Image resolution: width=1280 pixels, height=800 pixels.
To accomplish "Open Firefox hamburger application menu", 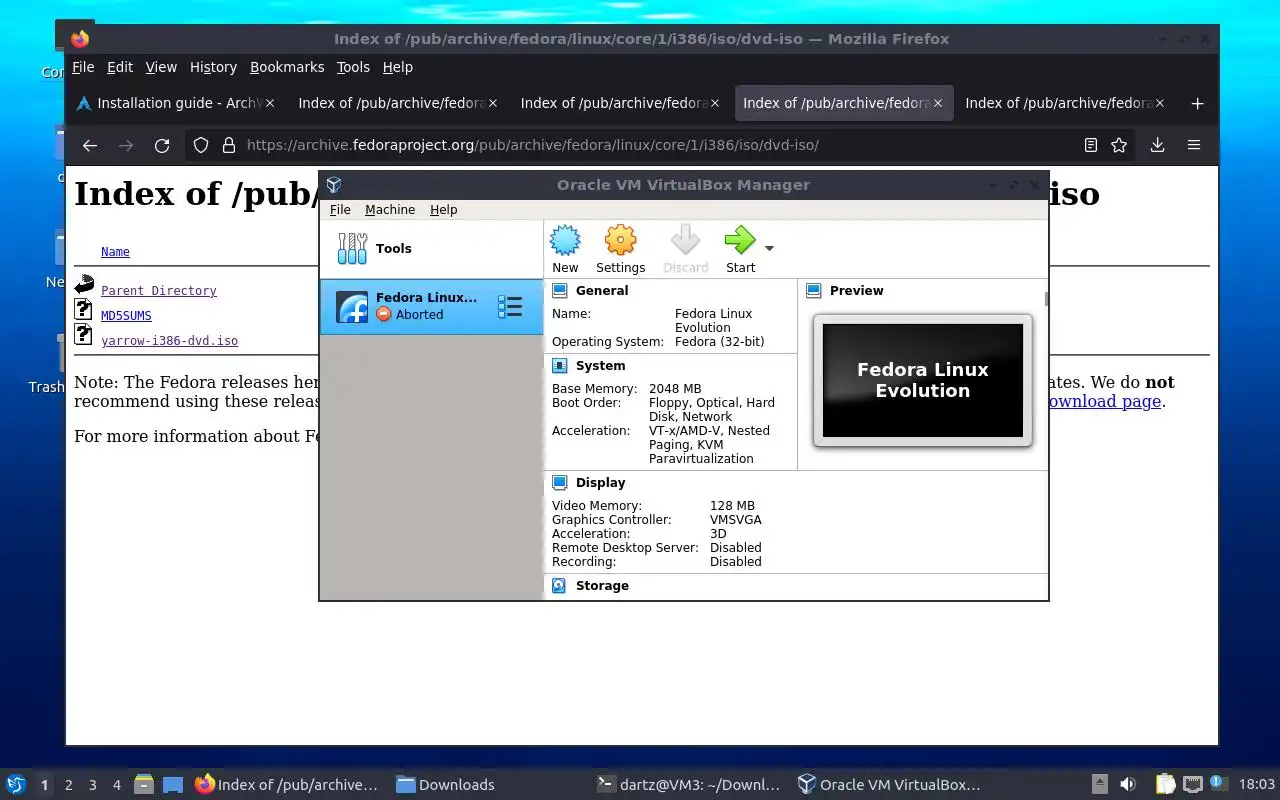I will pyautogui.click(x=1194, y=145).
